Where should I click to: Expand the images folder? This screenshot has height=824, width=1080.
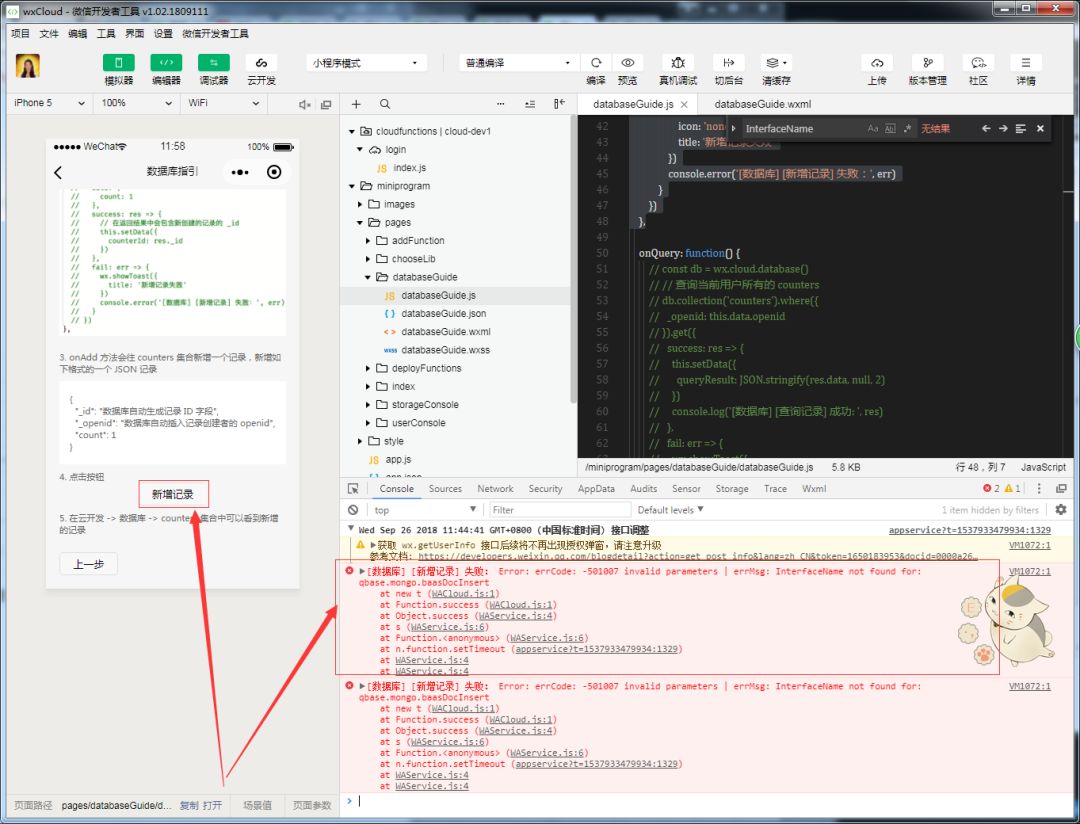[x=360, y=204]
